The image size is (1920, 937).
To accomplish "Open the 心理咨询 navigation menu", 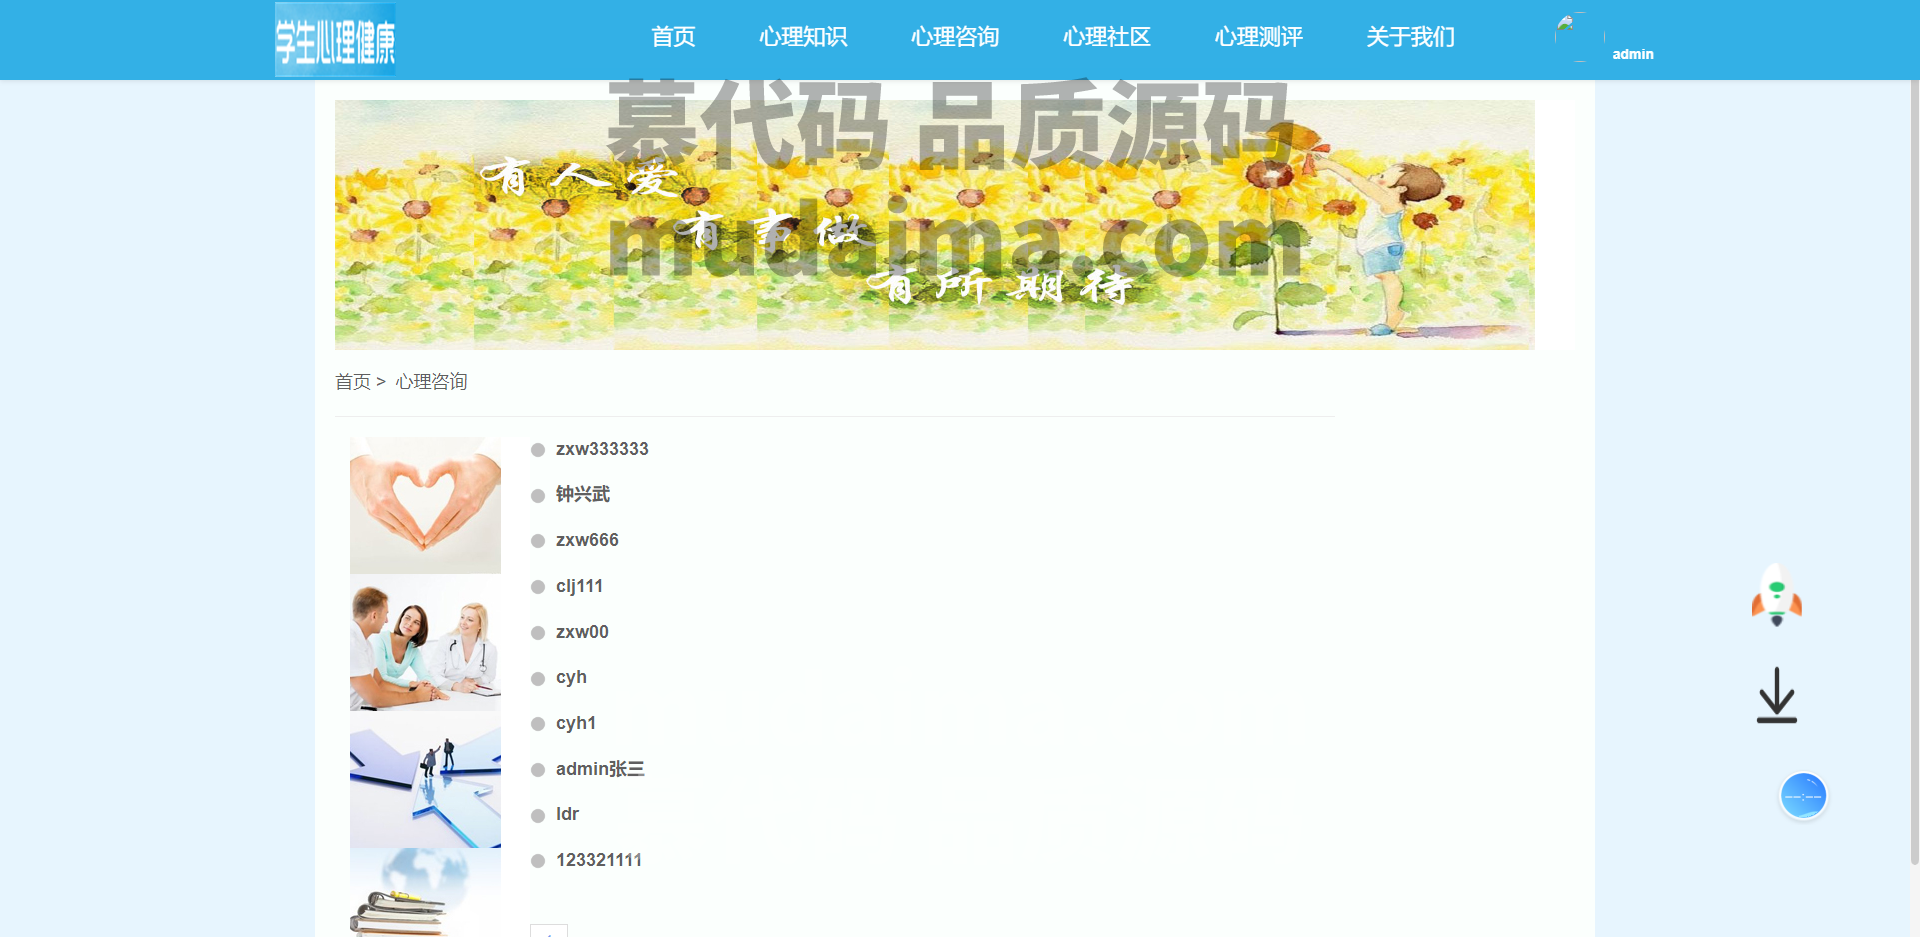I will [x=955, y=37].
